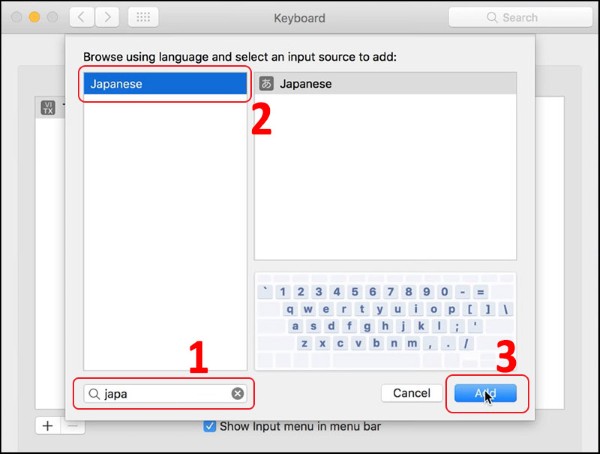Click the "1" key in keyboard preview
Viewport: 600px width, 454px height.
[x=283, y=292]
